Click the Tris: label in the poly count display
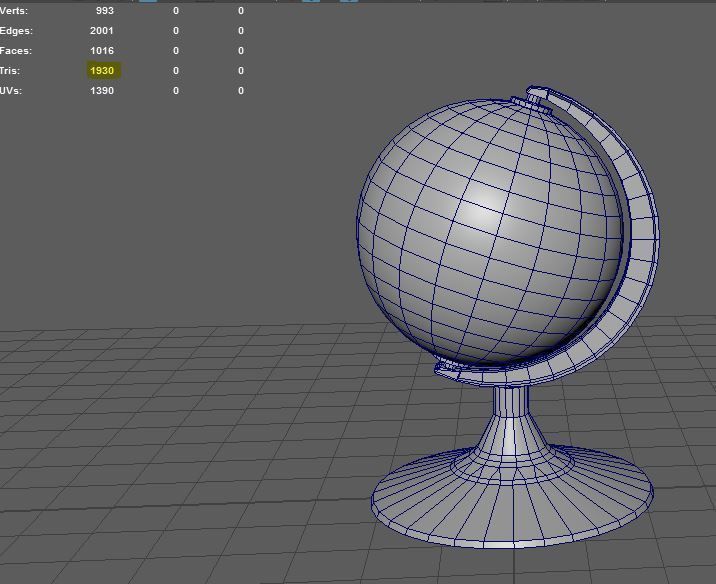Image resolution: width=716 pixels, height=584 pixels. [10, 71]
